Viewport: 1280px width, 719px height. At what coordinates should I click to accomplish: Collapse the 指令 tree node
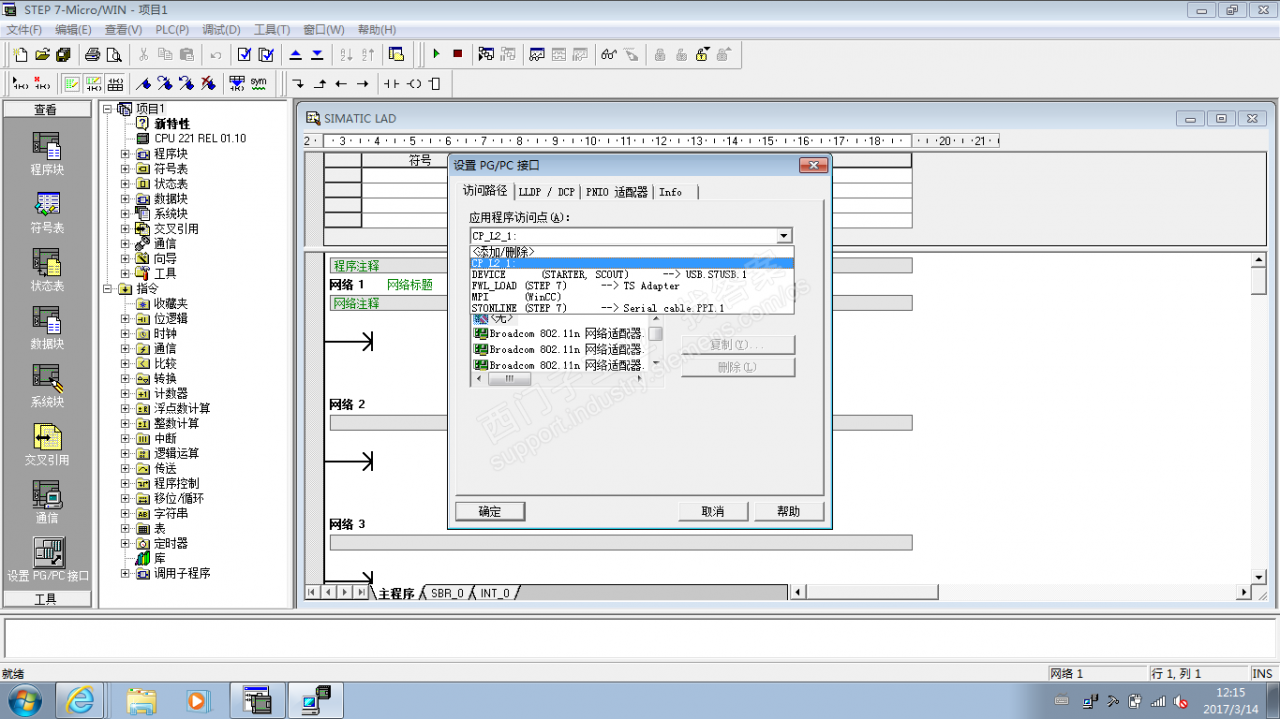click(107, 289)
